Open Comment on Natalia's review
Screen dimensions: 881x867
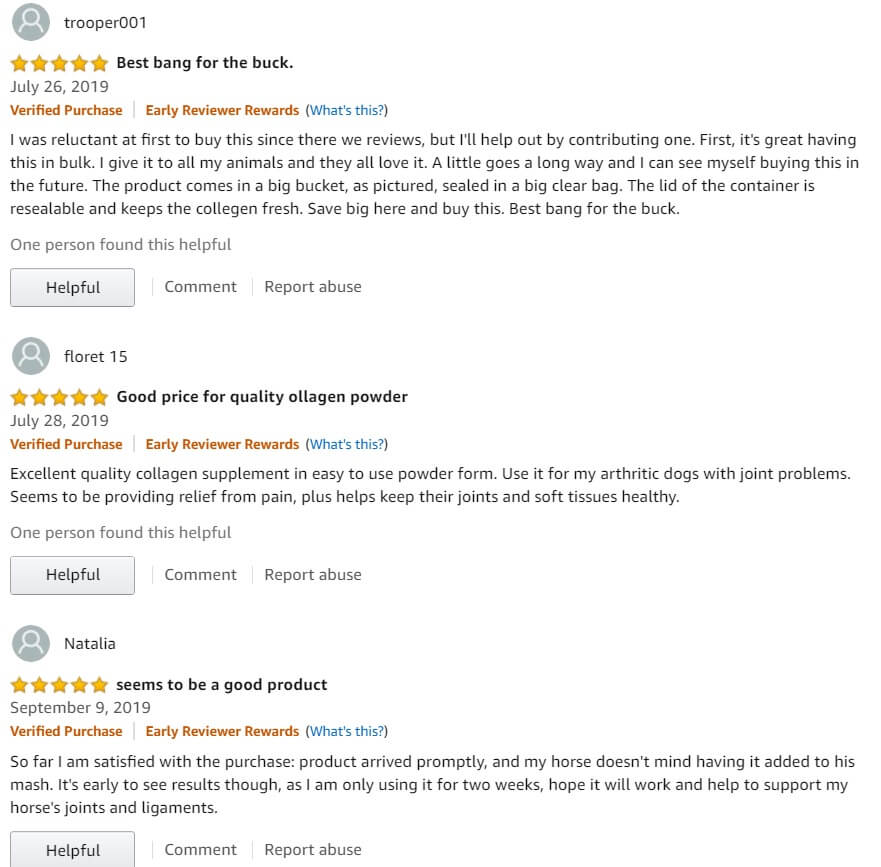coord(201,850)
